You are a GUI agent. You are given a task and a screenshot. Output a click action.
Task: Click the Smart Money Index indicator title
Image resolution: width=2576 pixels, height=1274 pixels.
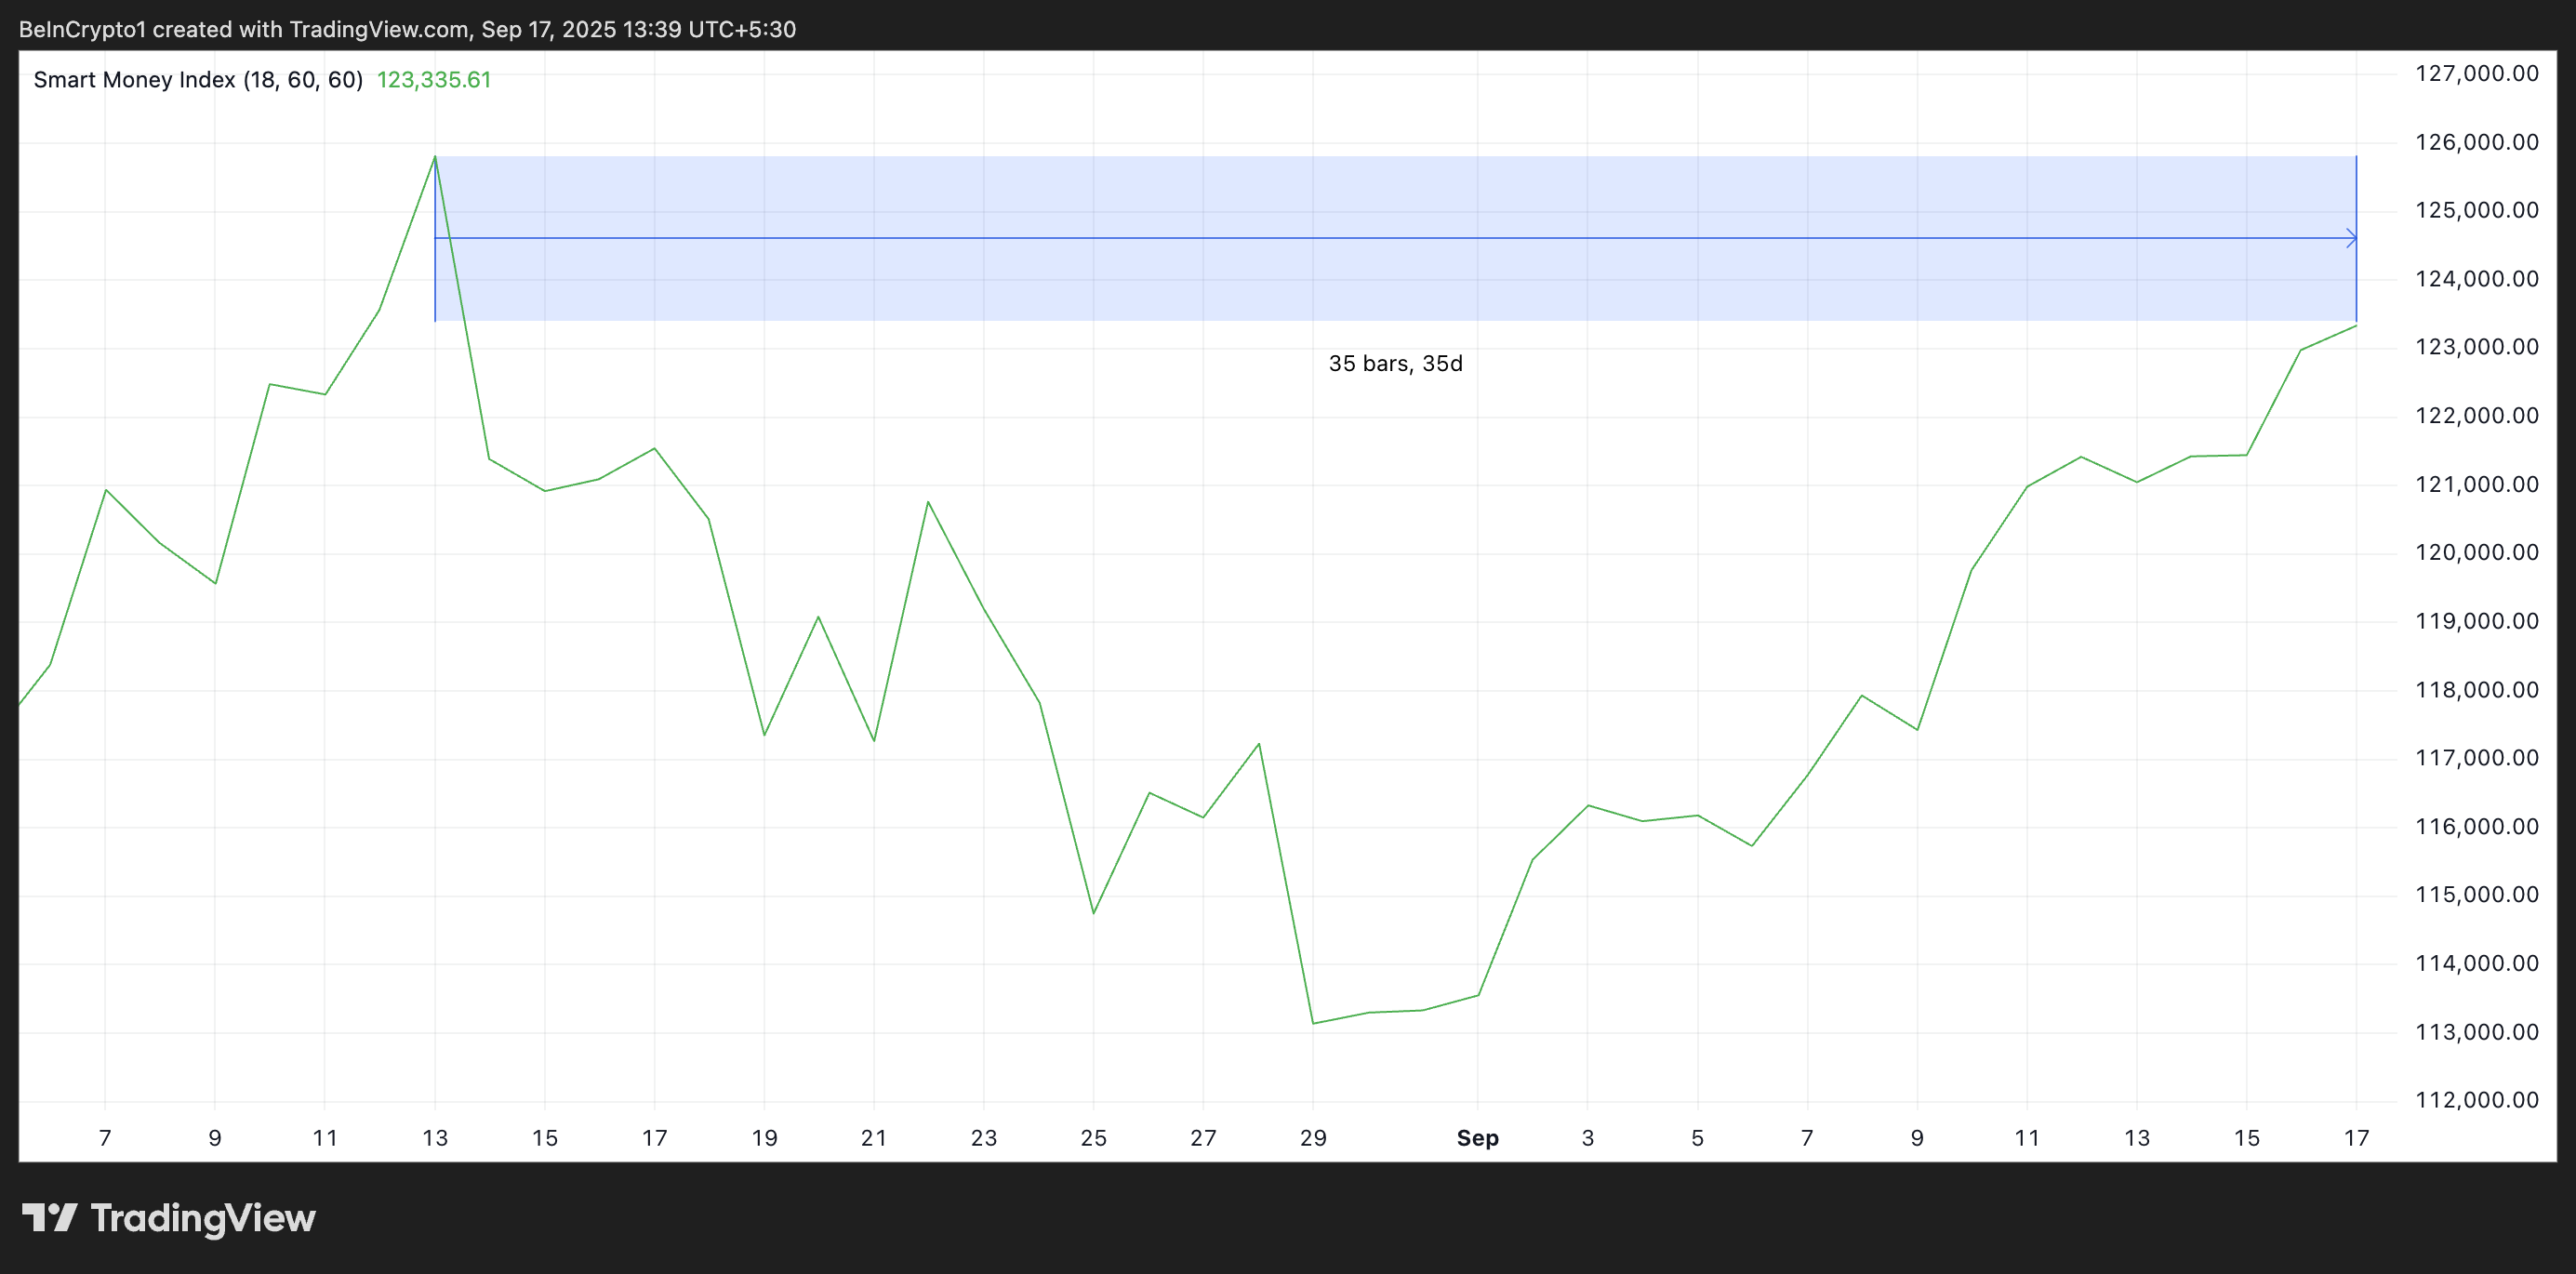tap(198, 80)
